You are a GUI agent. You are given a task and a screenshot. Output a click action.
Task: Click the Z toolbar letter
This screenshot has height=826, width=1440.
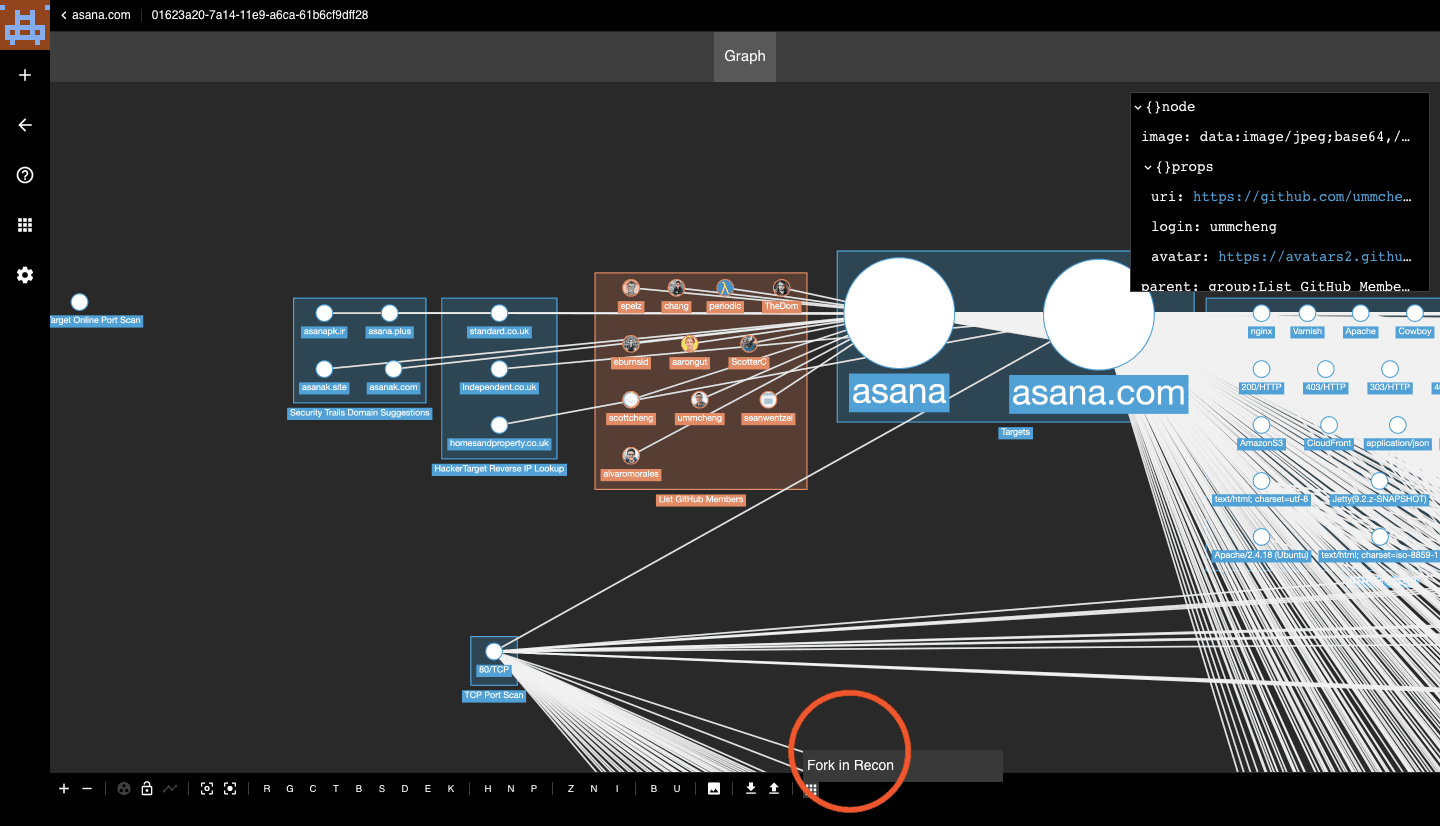pos(571,789)
